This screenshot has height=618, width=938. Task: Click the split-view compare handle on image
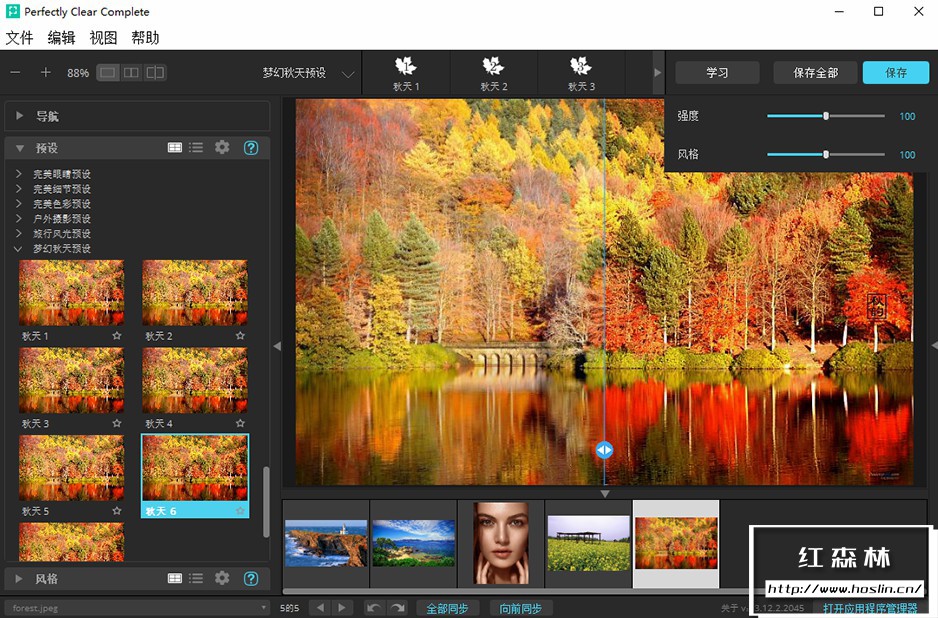[604, 450]
